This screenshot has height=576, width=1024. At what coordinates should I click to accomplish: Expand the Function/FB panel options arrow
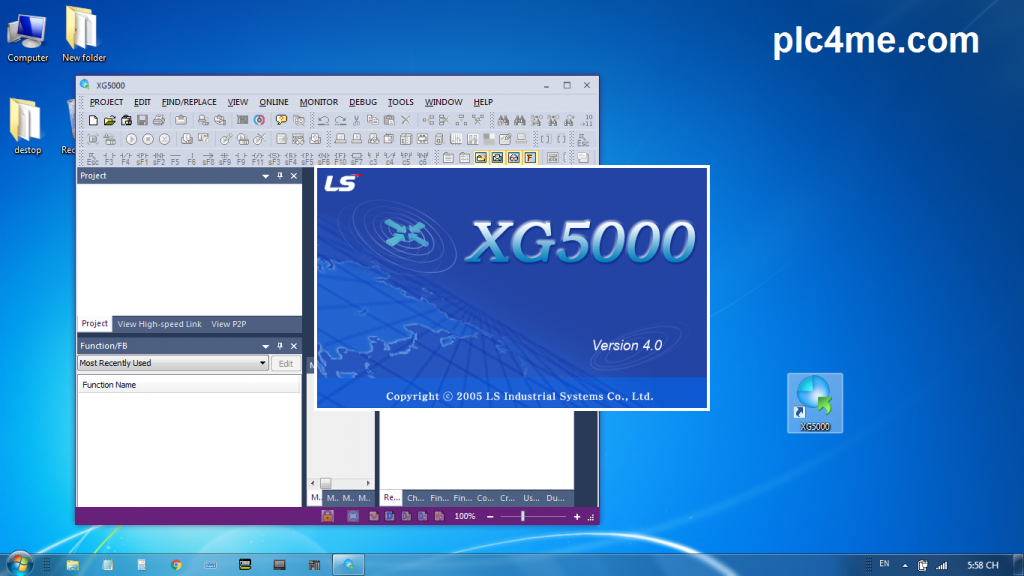coord(265,346)
